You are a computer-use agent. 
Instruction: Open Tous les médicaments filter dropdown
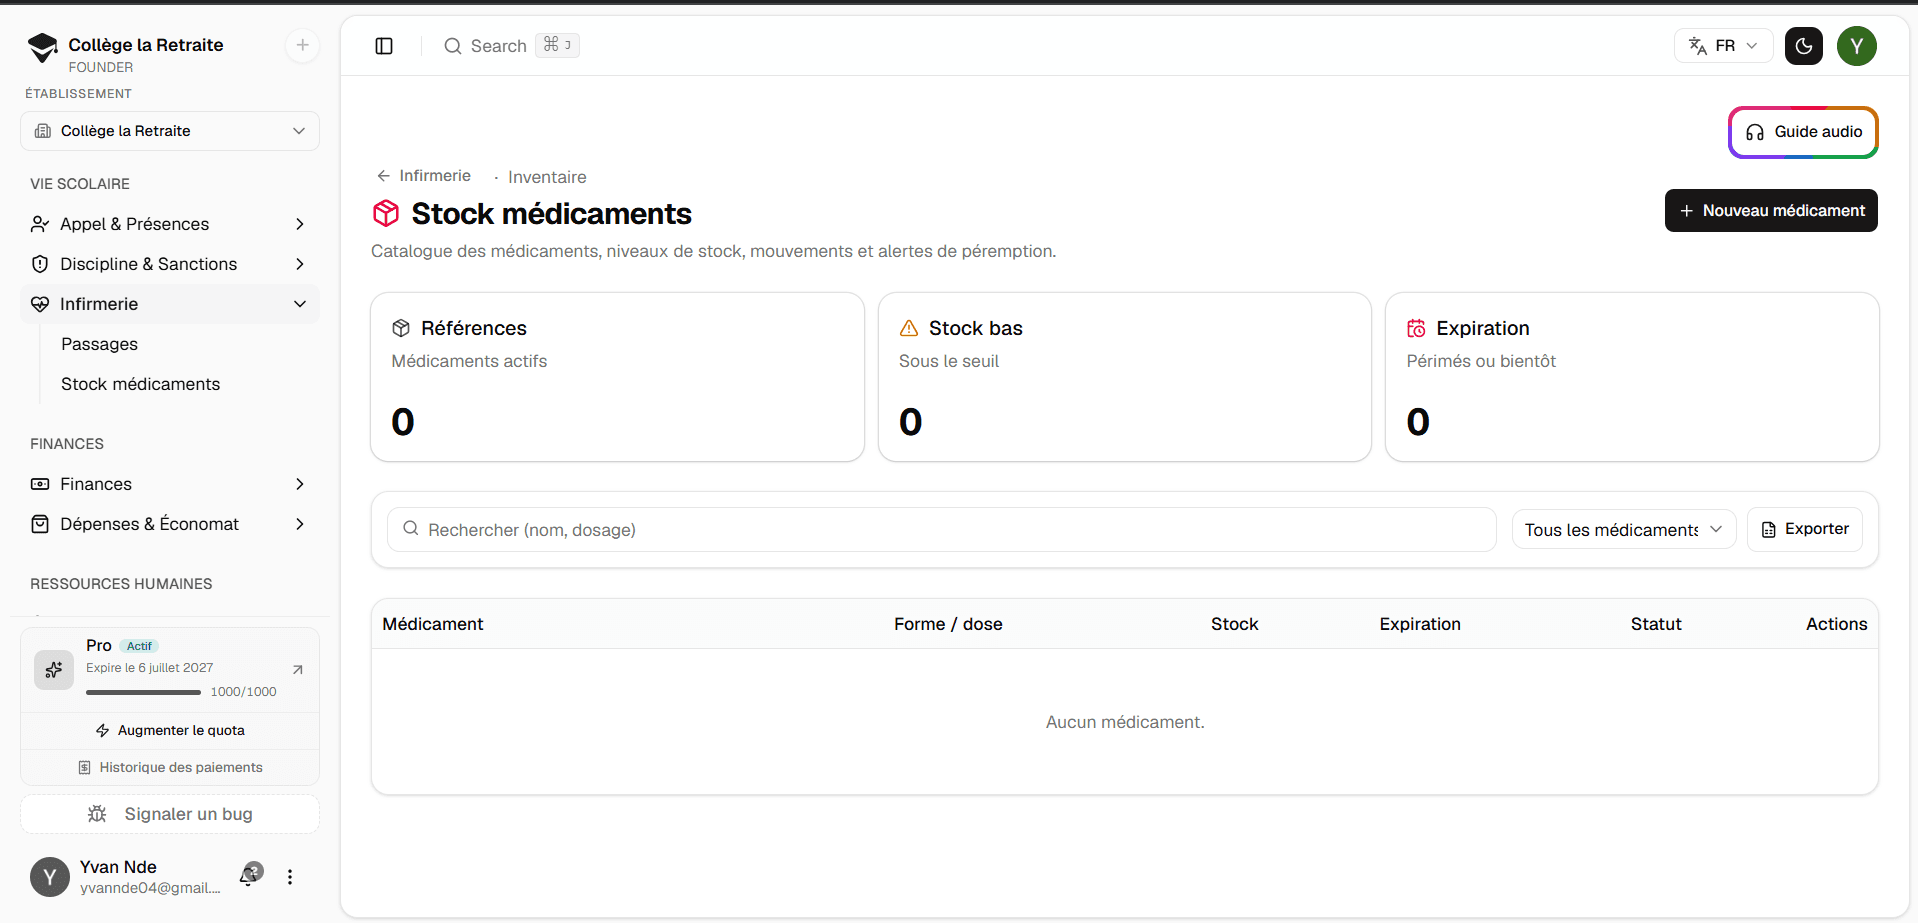(1624, 530)
